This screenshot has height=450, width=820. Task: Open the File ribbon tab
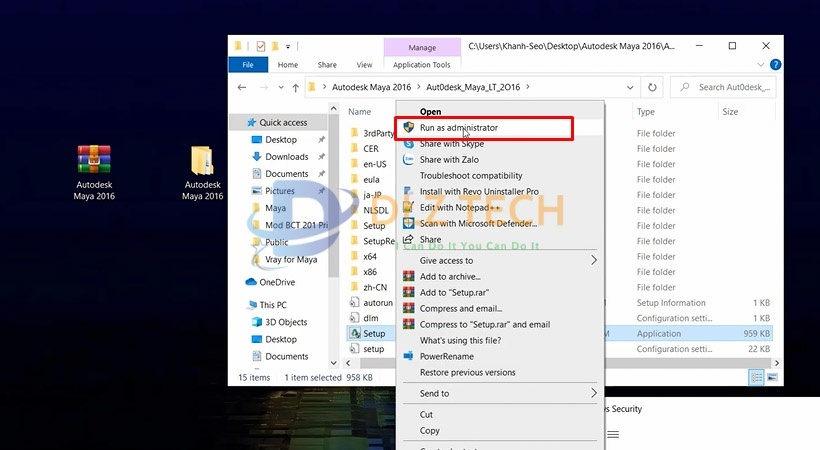pyautogui.click(x=248, y=65)
